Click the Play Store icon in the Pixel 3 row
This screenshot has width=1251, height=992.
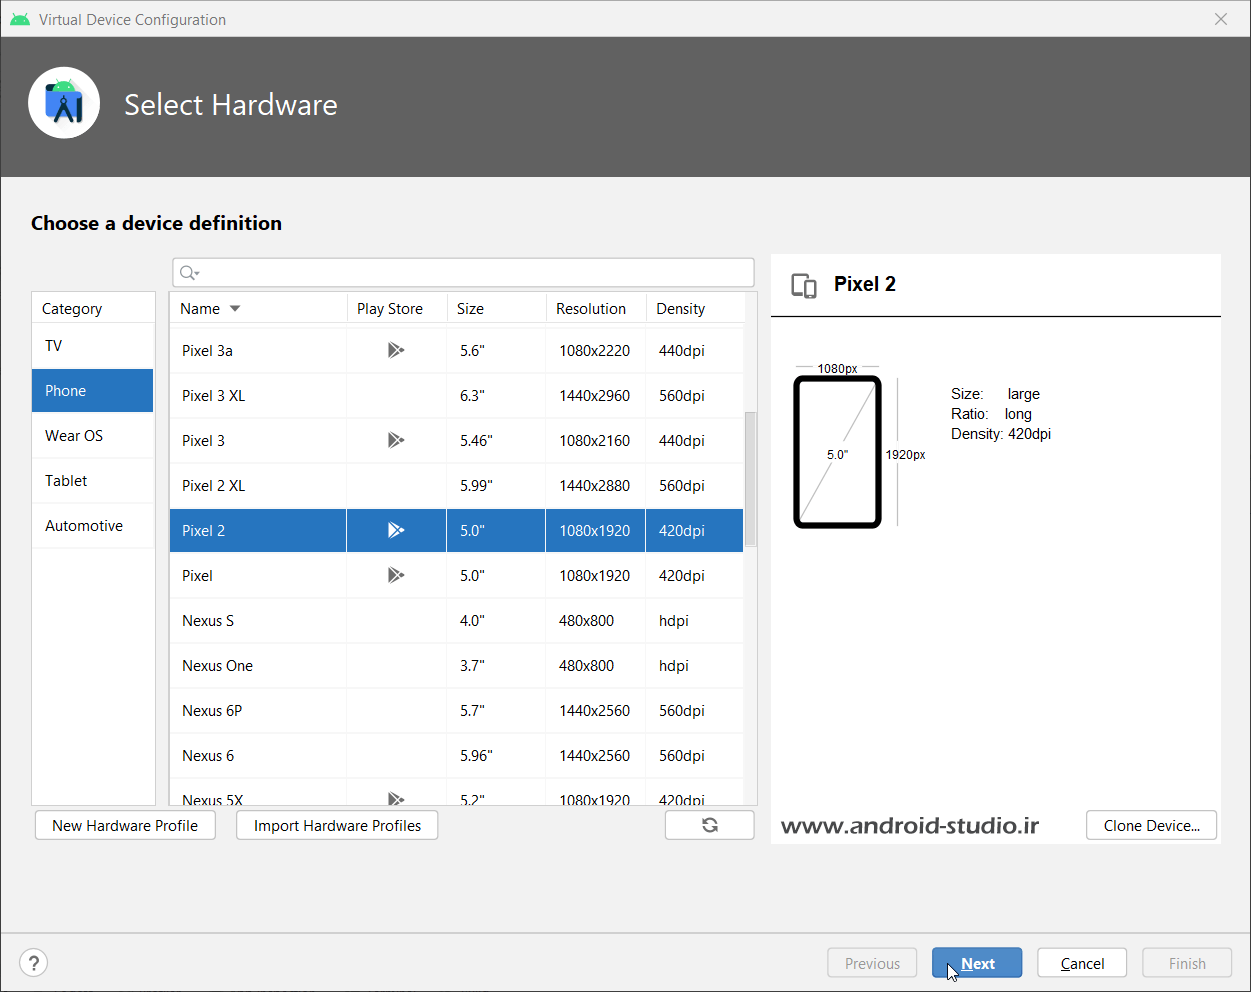point(396,440)
